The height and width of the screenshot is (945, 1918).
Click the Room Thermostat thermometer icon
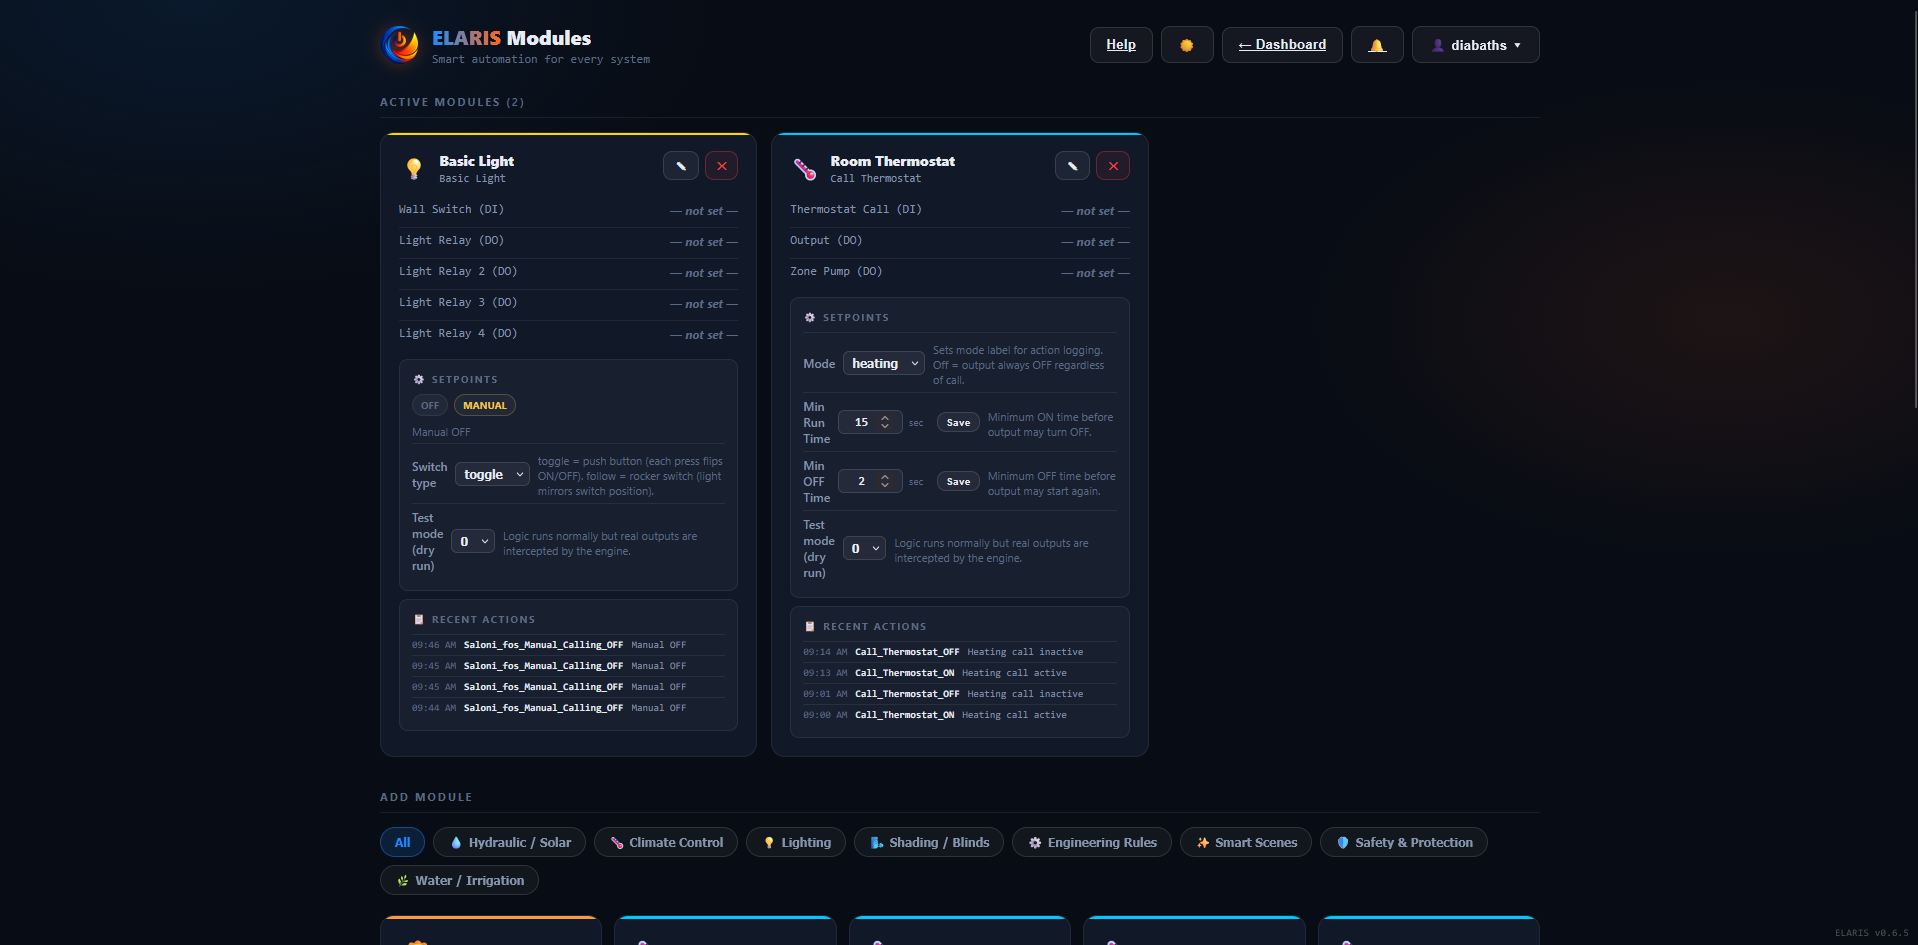click(x=805, y=169)
